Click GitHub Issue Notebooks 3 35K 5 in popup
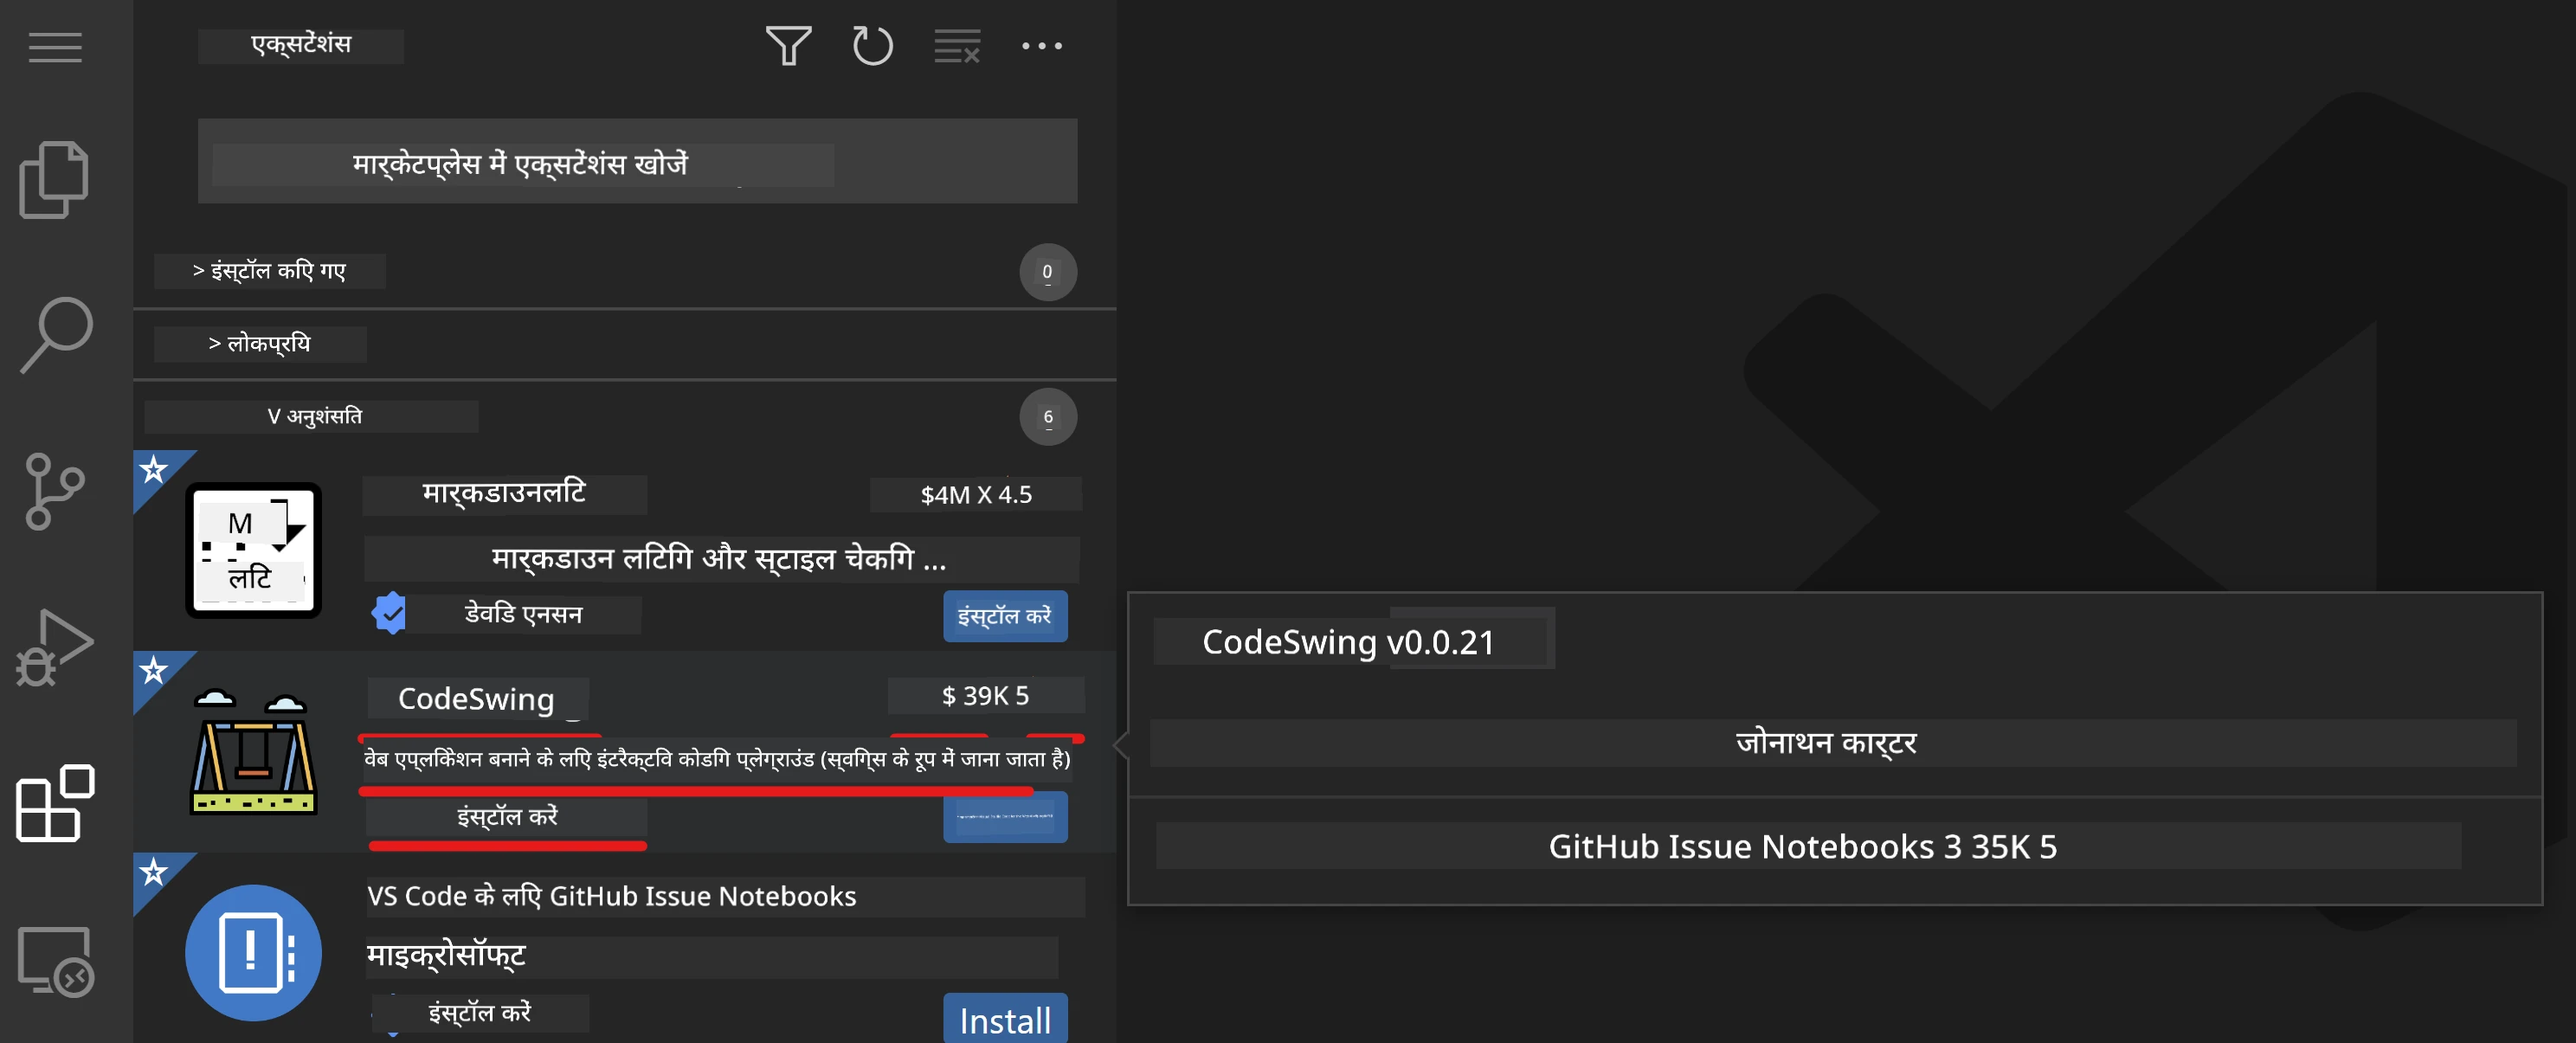Screen dimensions: 2576x1043 (1803, 847)
